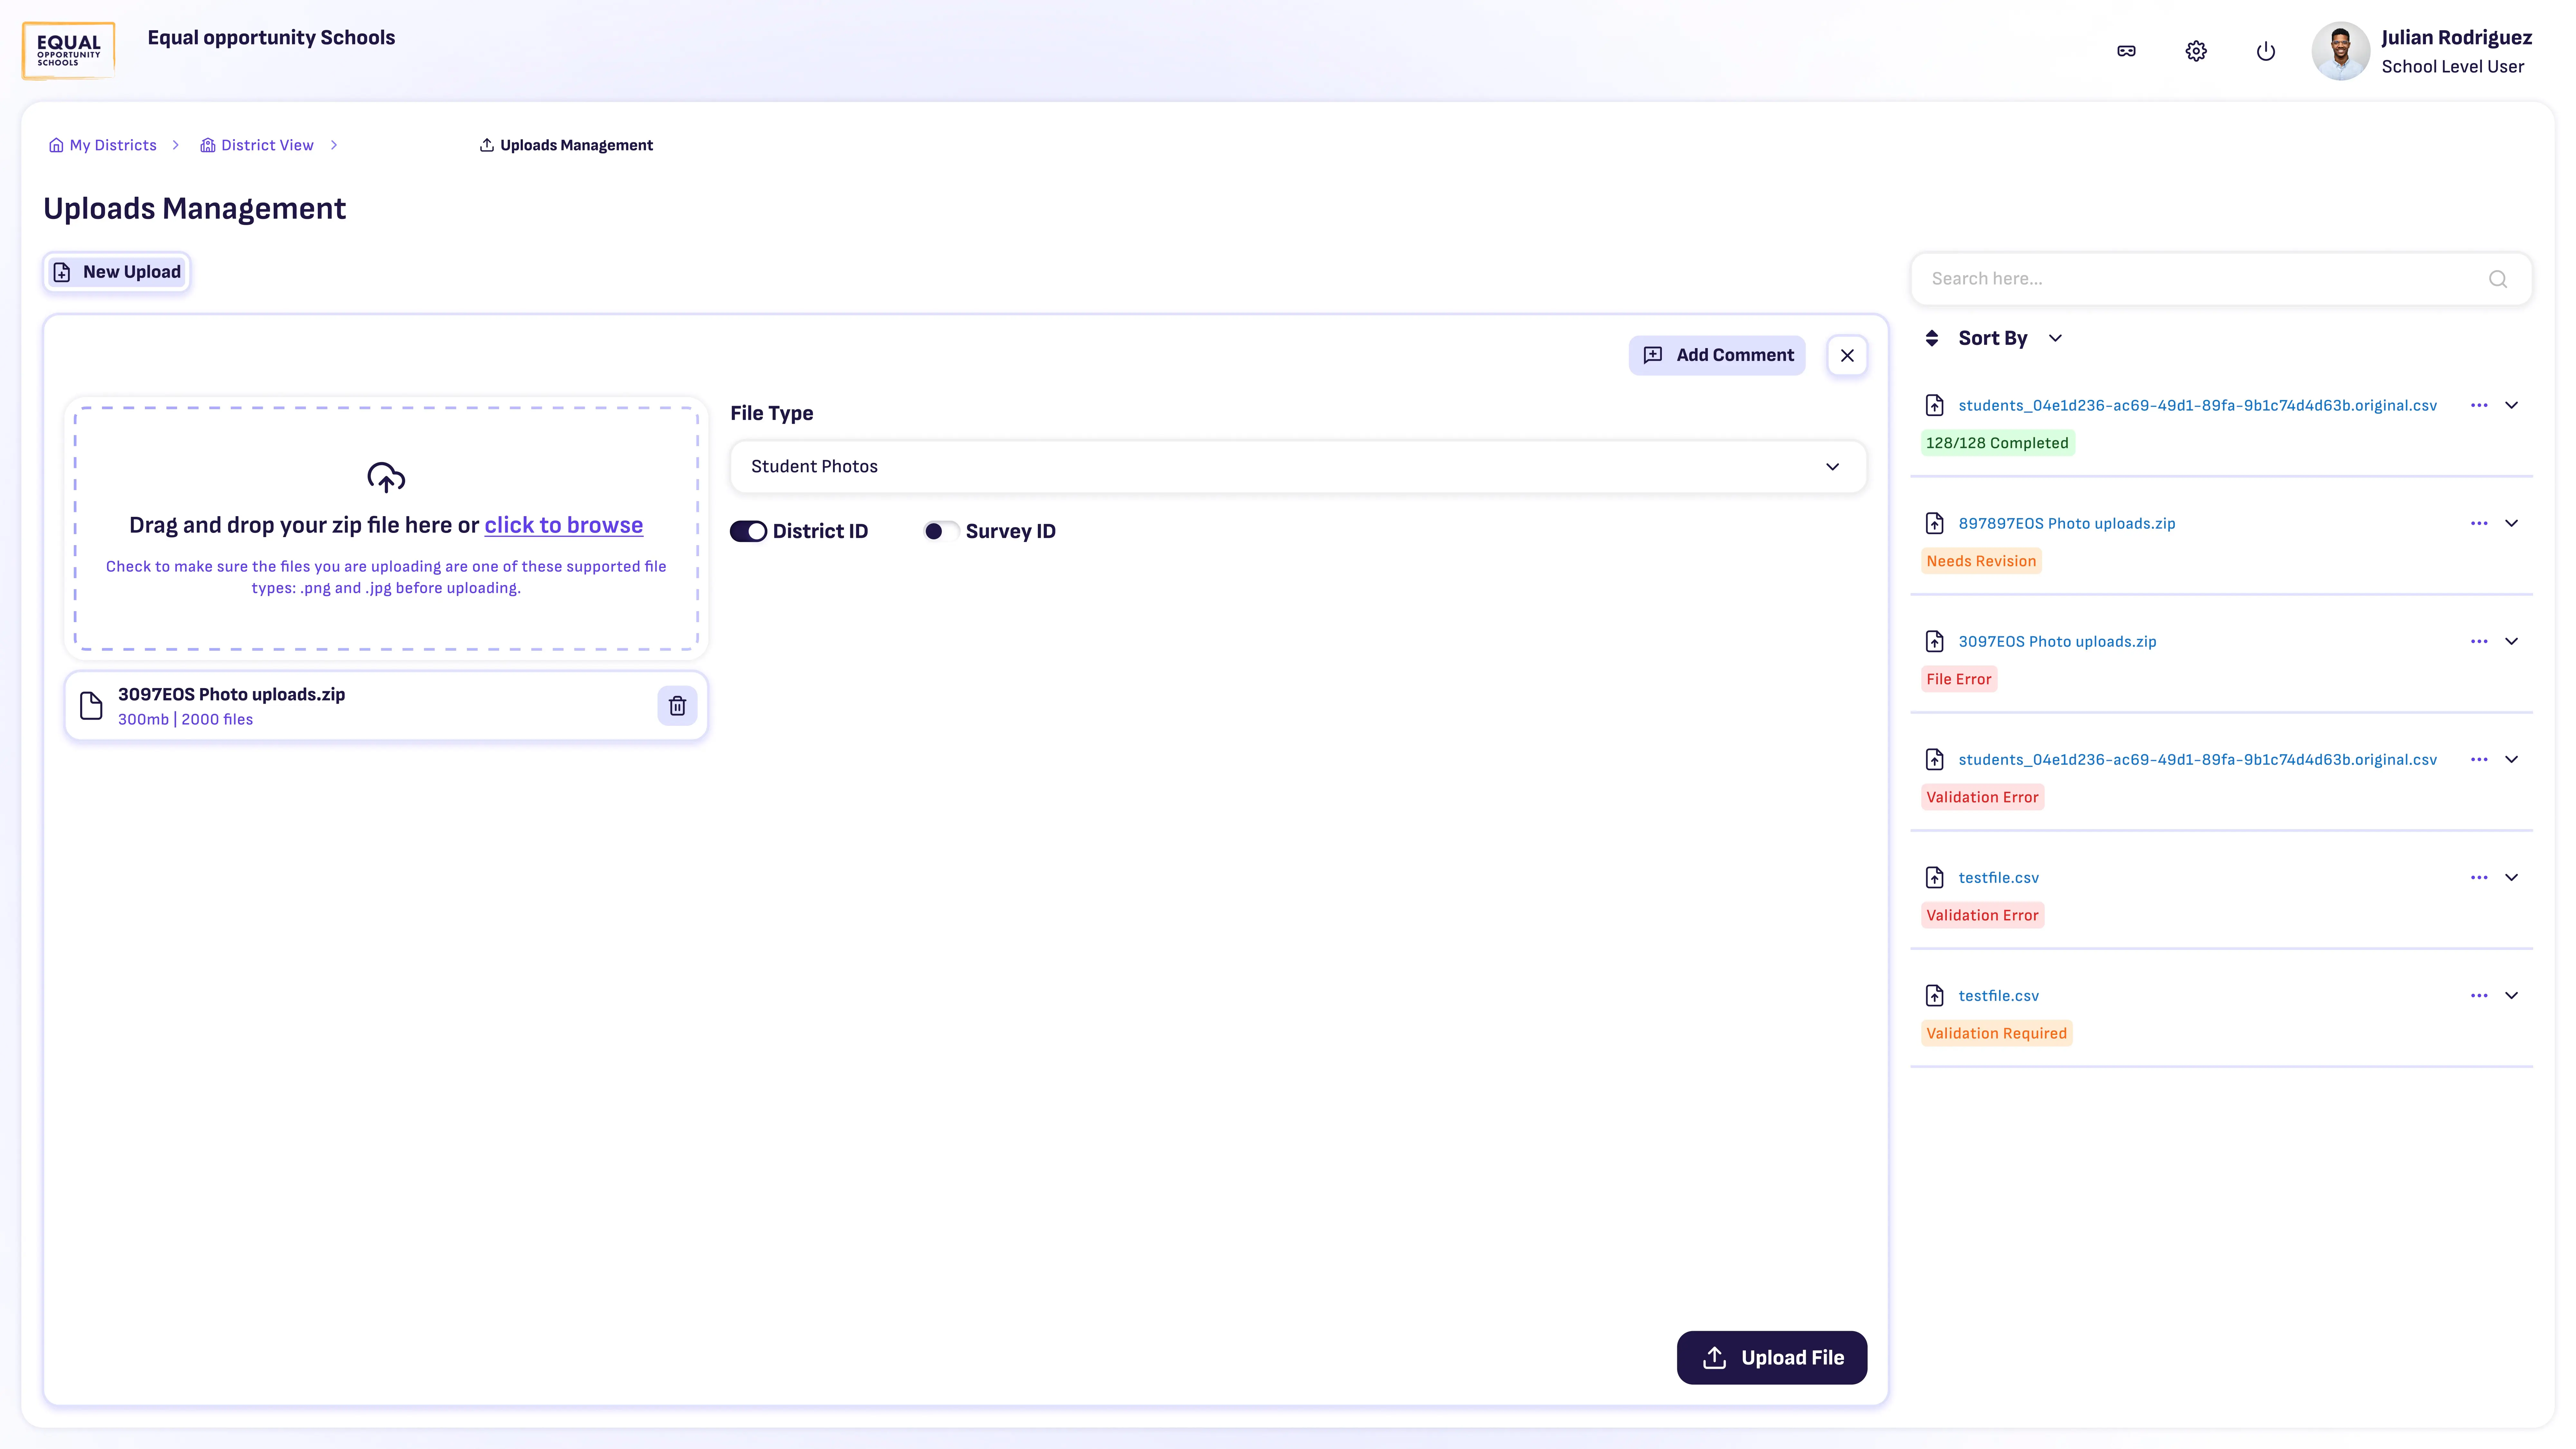Image resolution: width=2576 pixels, height=1449 pixels.
Task: Expand the Validation Error students csv row
Action: tap(2511, 759)
